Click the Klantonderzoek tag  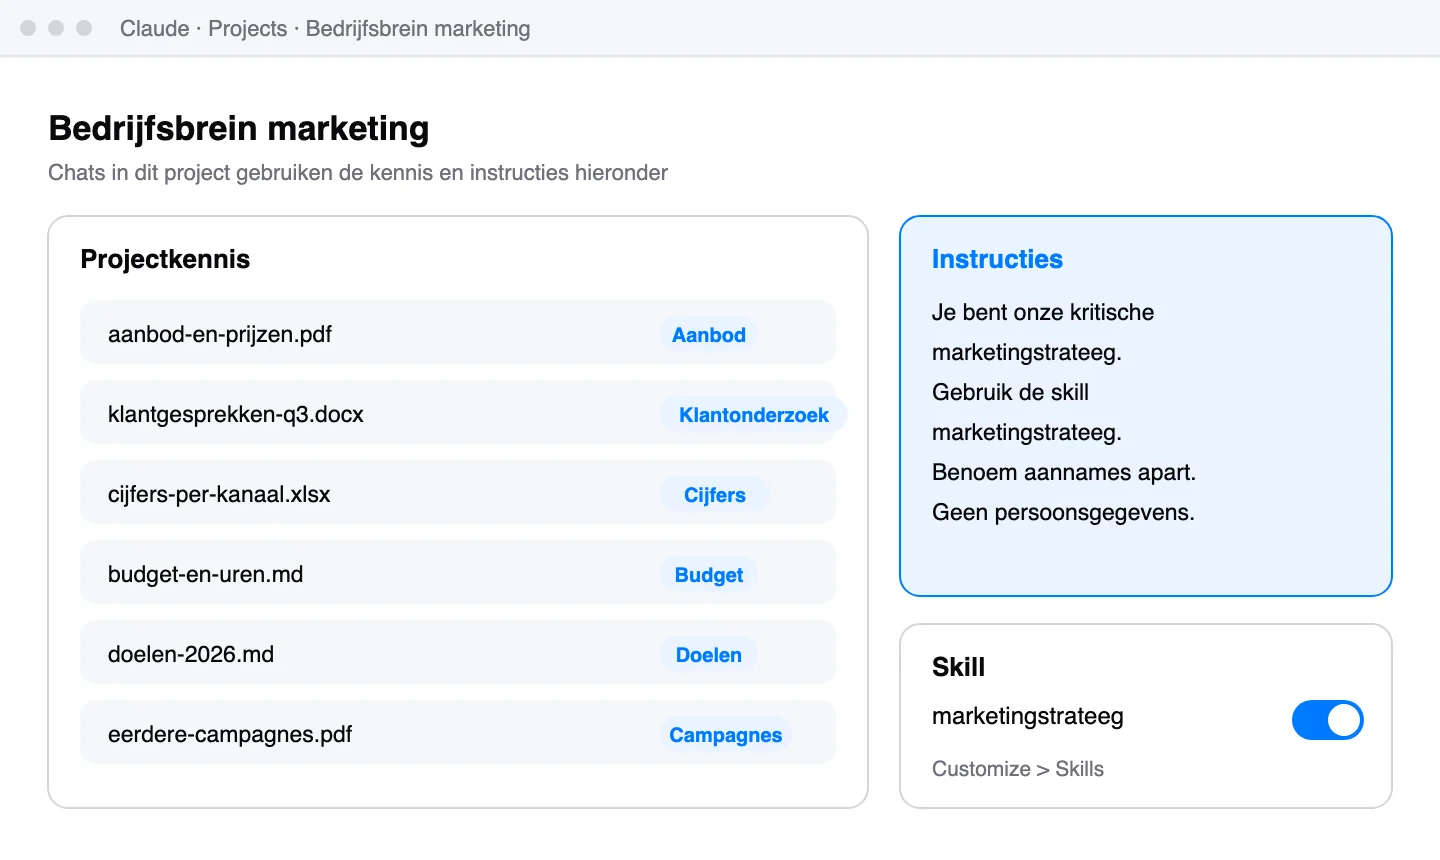tap(754, 415)
